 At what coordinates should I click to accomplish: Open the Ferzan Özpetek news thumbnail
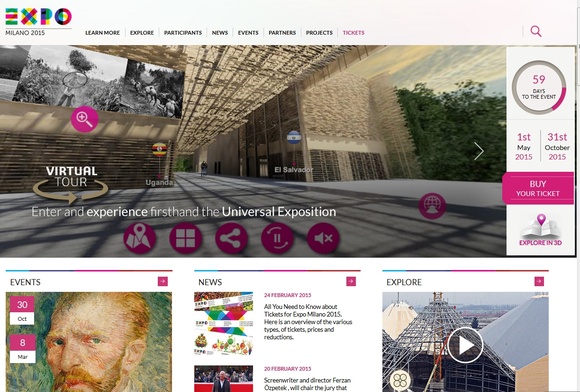pyautogui.click(x=223, y=379)
